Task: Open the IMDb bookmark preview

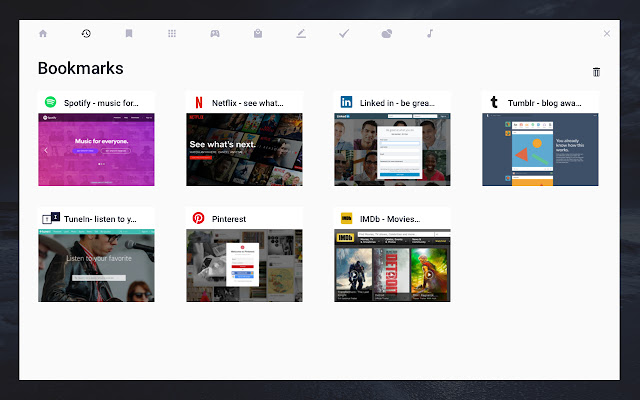Action: [392, 266]
